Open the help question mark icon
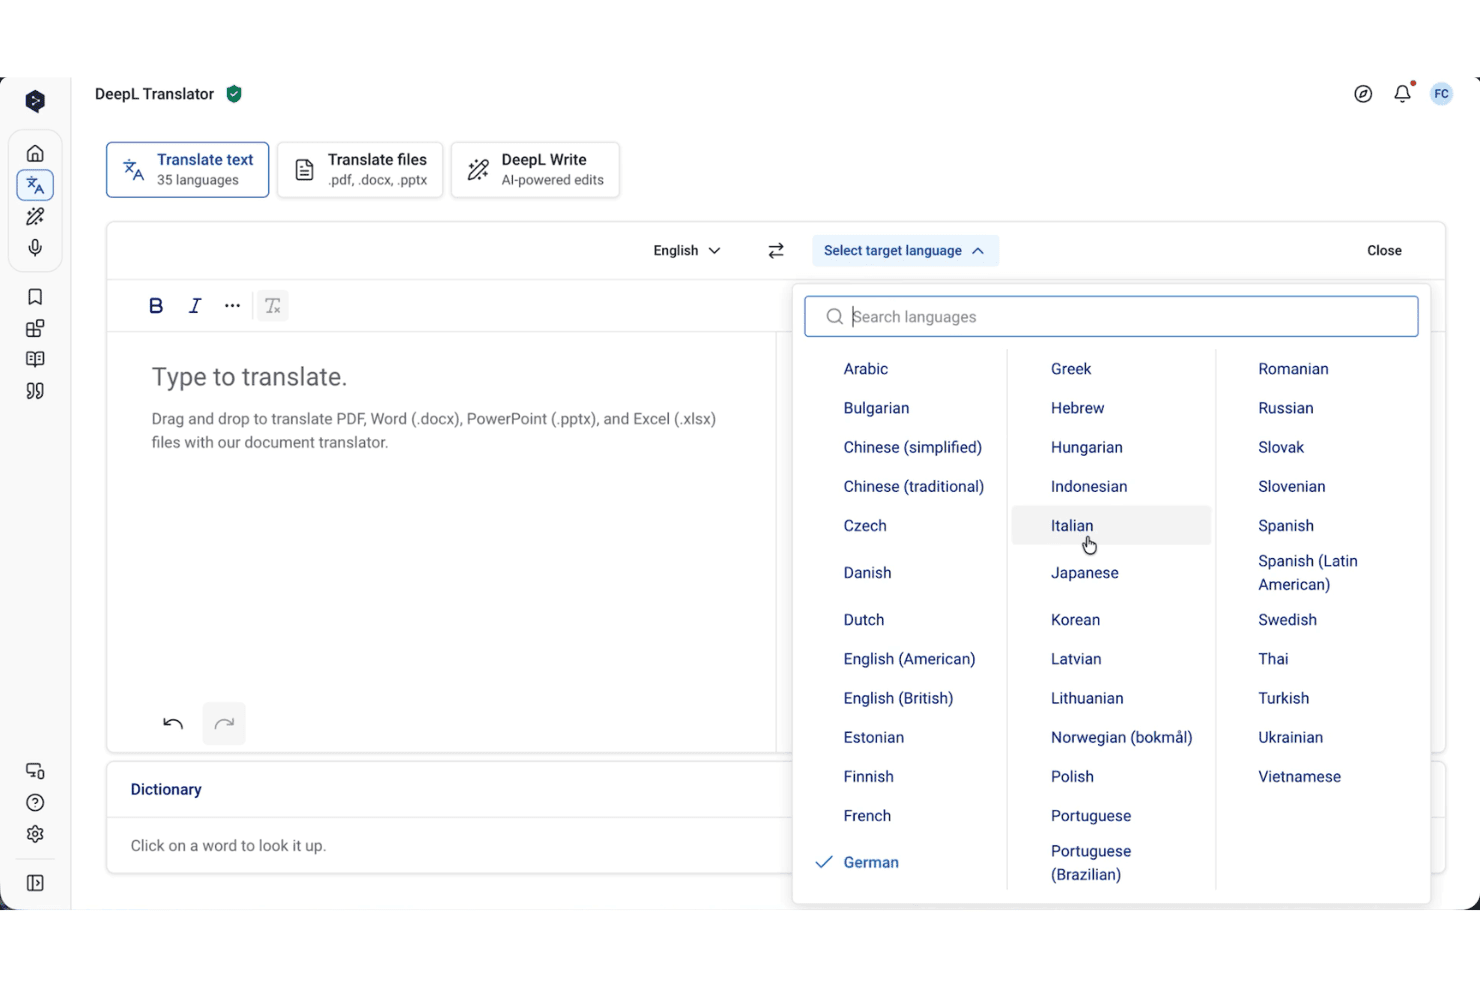The width and height of the screenshot is (1480, 987). point(35,803)
